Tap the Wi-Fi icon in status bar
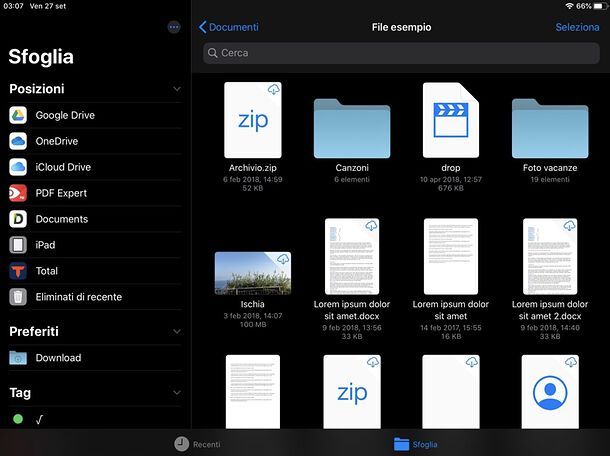The height and width of the screenshot is (456, 610). click(x=570, y=6)
